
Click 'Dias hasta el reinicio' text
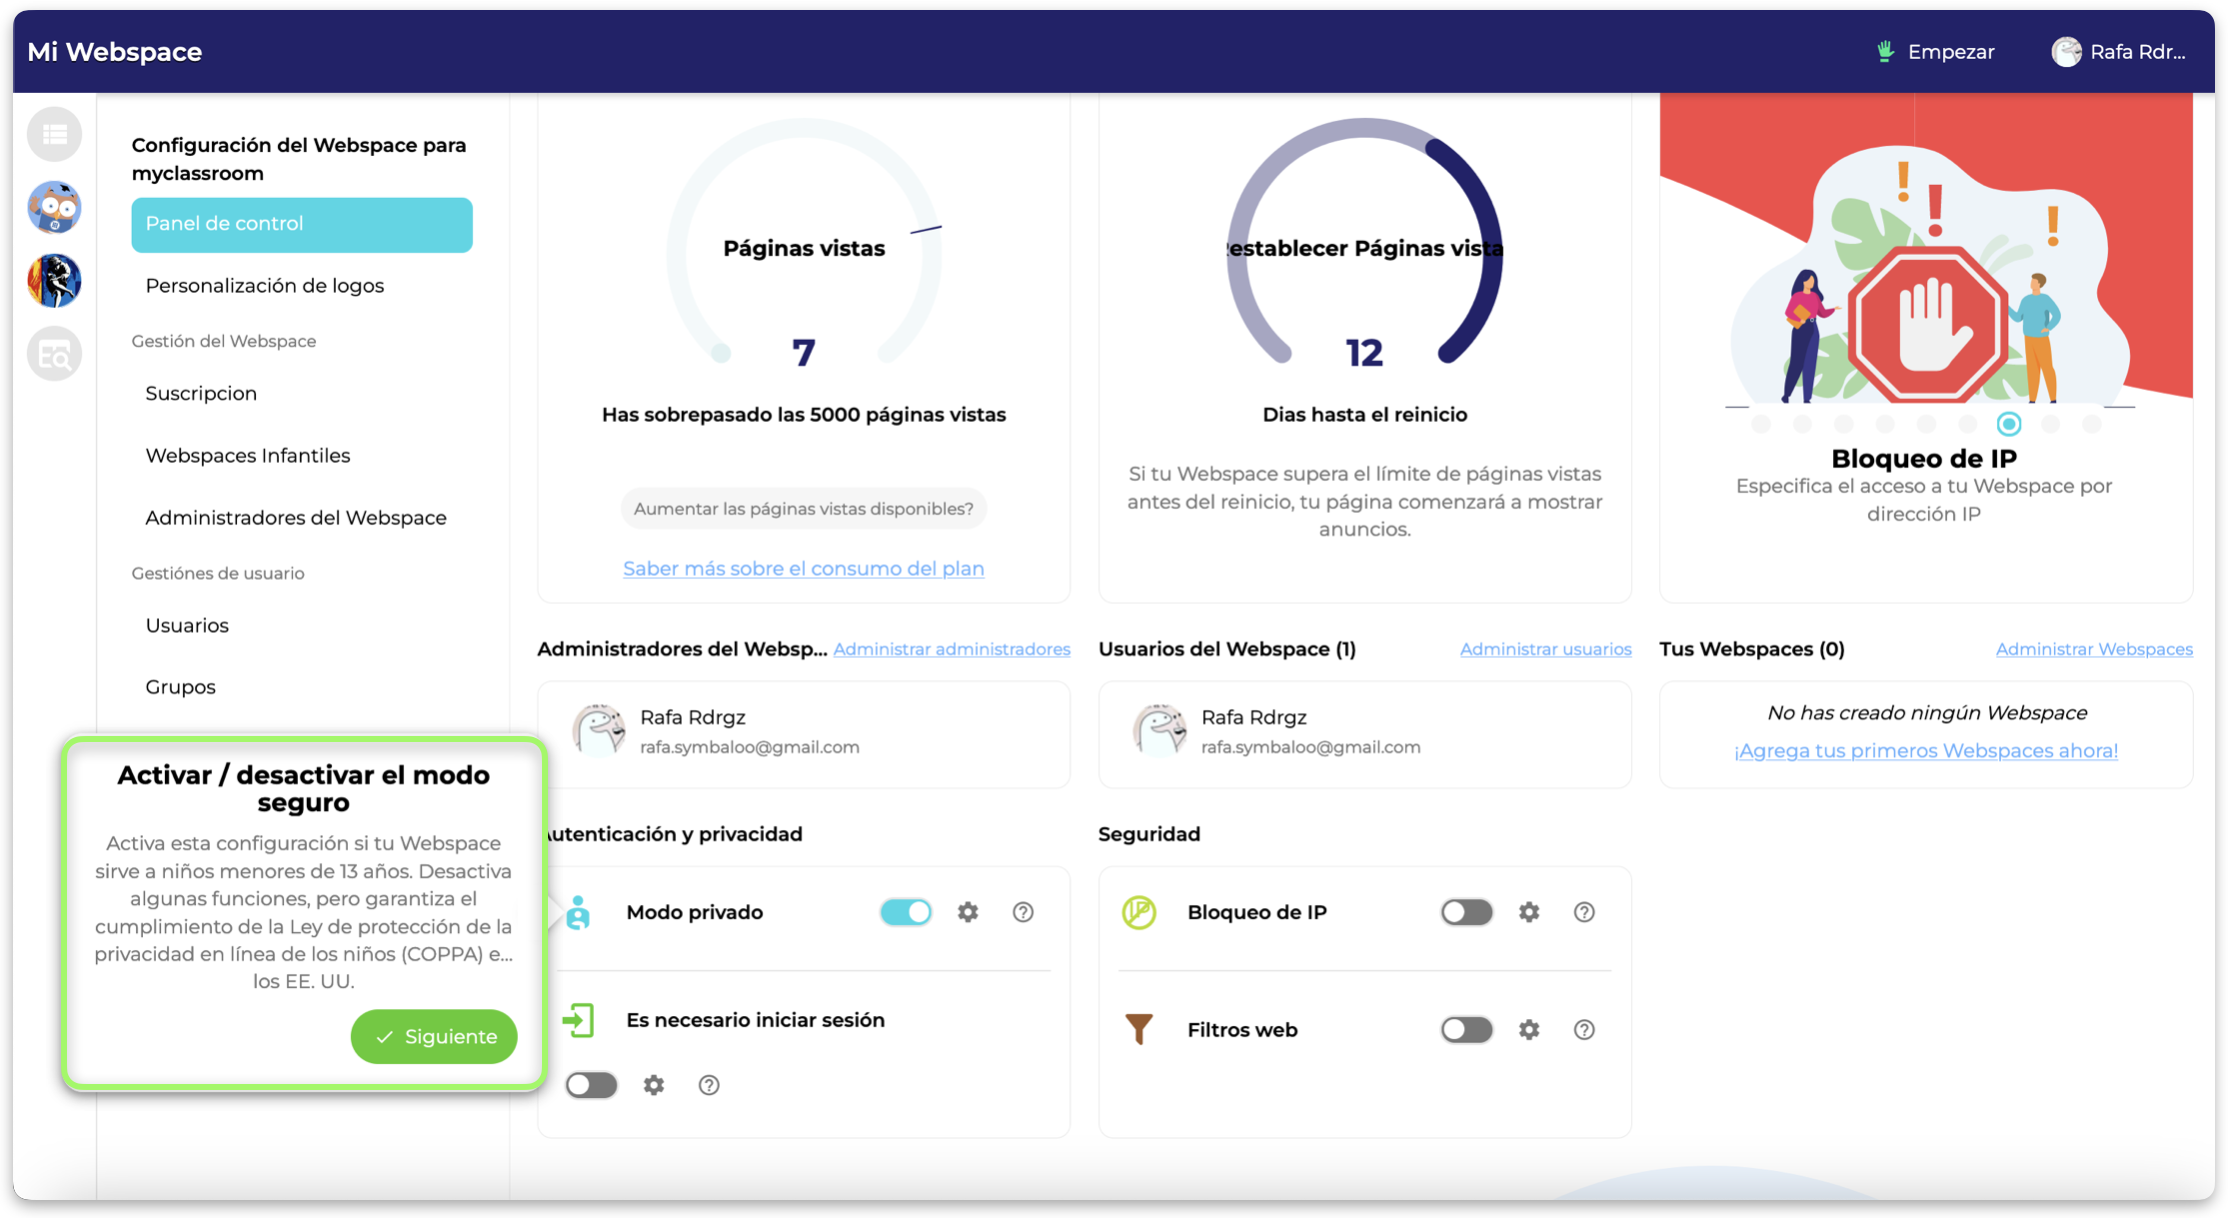(x=1365, y=415)
